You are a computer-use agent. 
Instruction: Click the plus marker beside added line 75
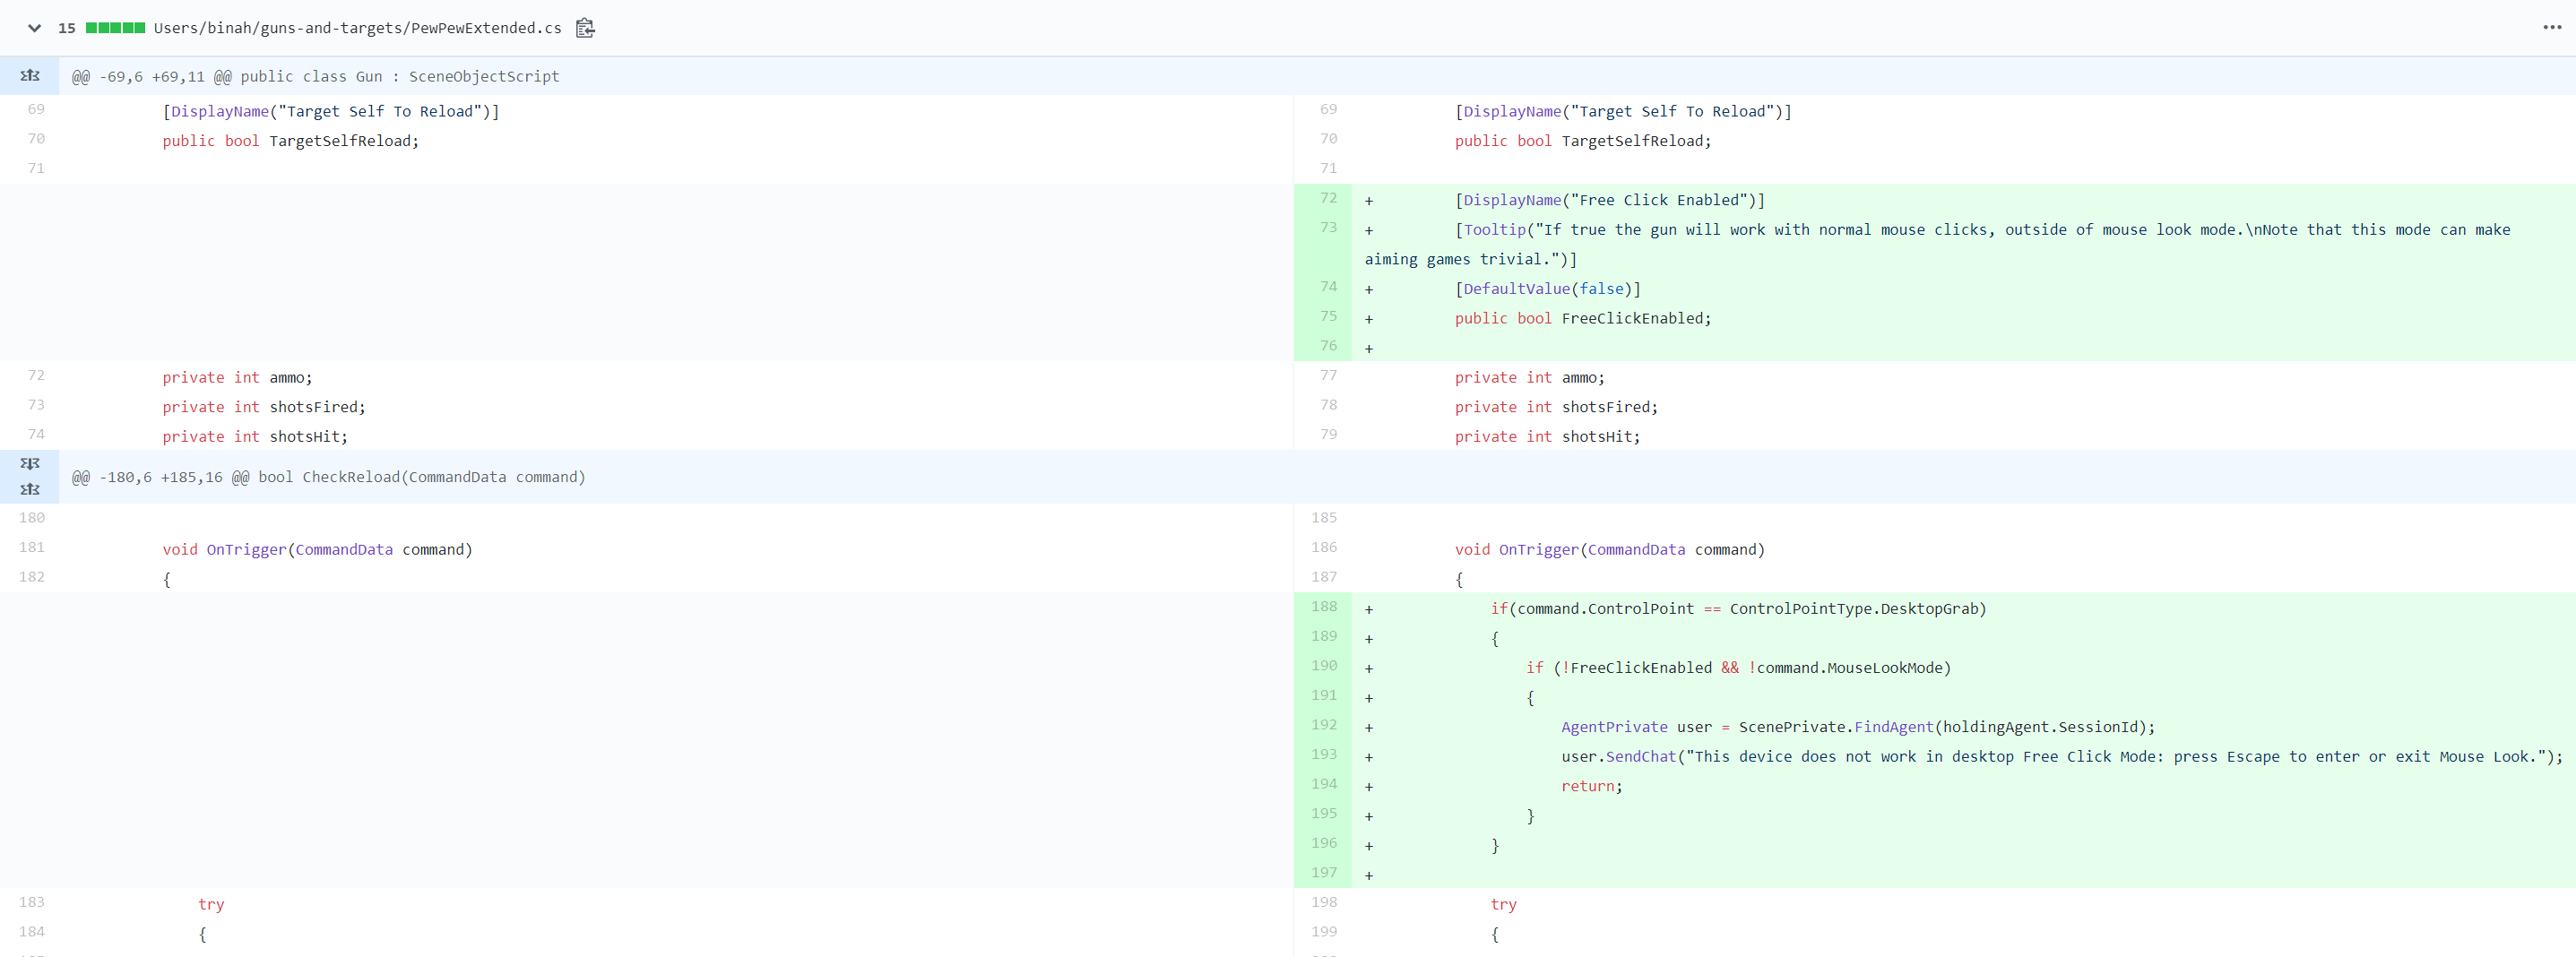click(1369, 318)
